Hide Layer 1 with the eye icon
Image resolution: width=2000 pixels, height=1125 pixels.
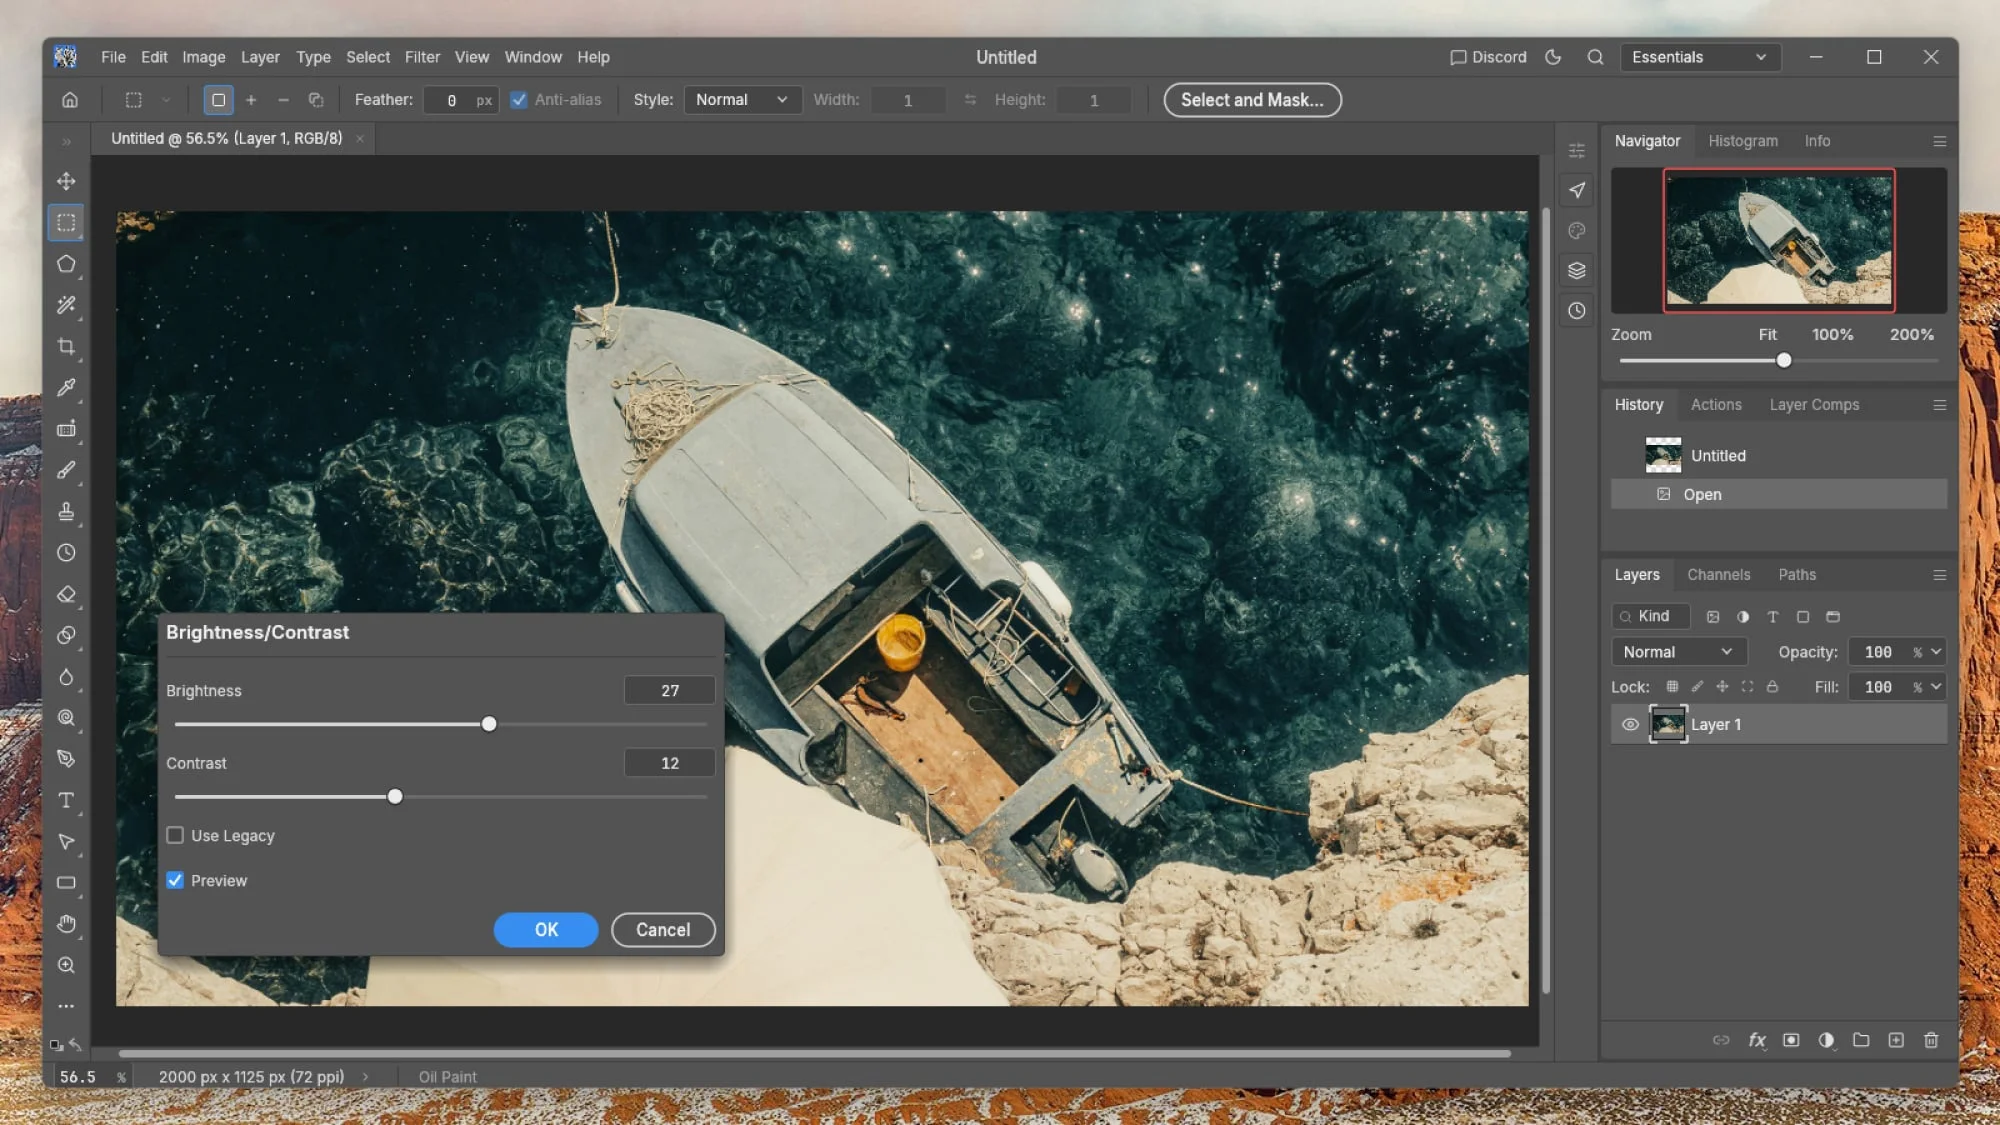click(x=1630, y=724)
